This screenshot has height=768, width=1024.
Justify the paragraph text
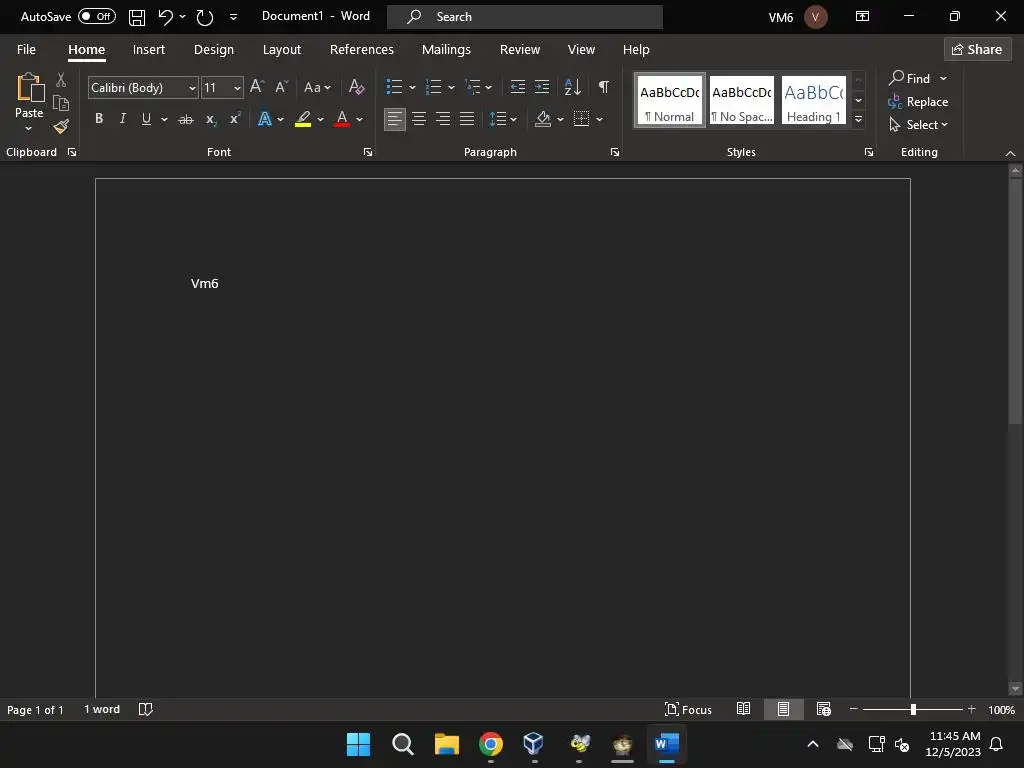tap(467, 119)
